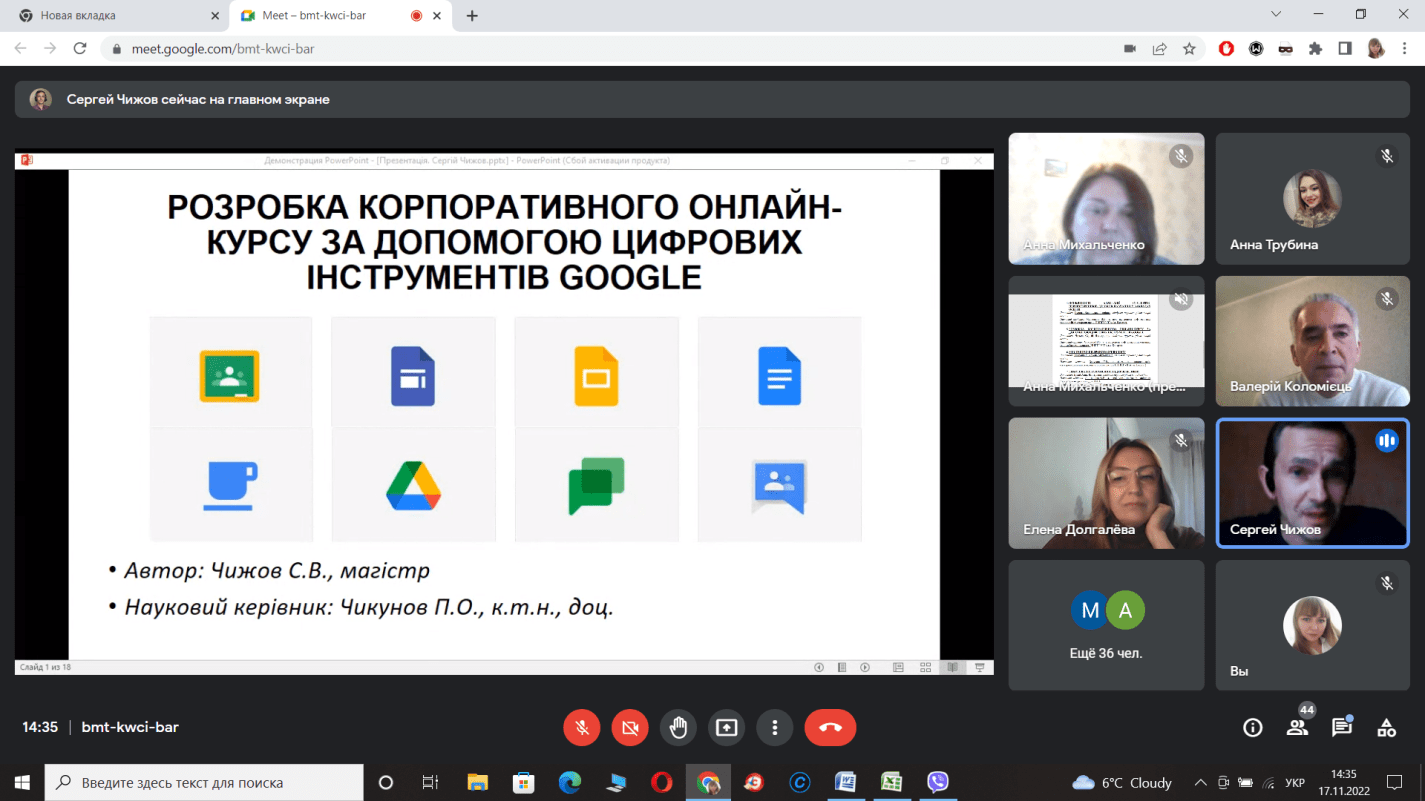Open the tab search chevron in Chrome
The width and height of the screenshot is (1425, 801).
[x=1276, y=15]
